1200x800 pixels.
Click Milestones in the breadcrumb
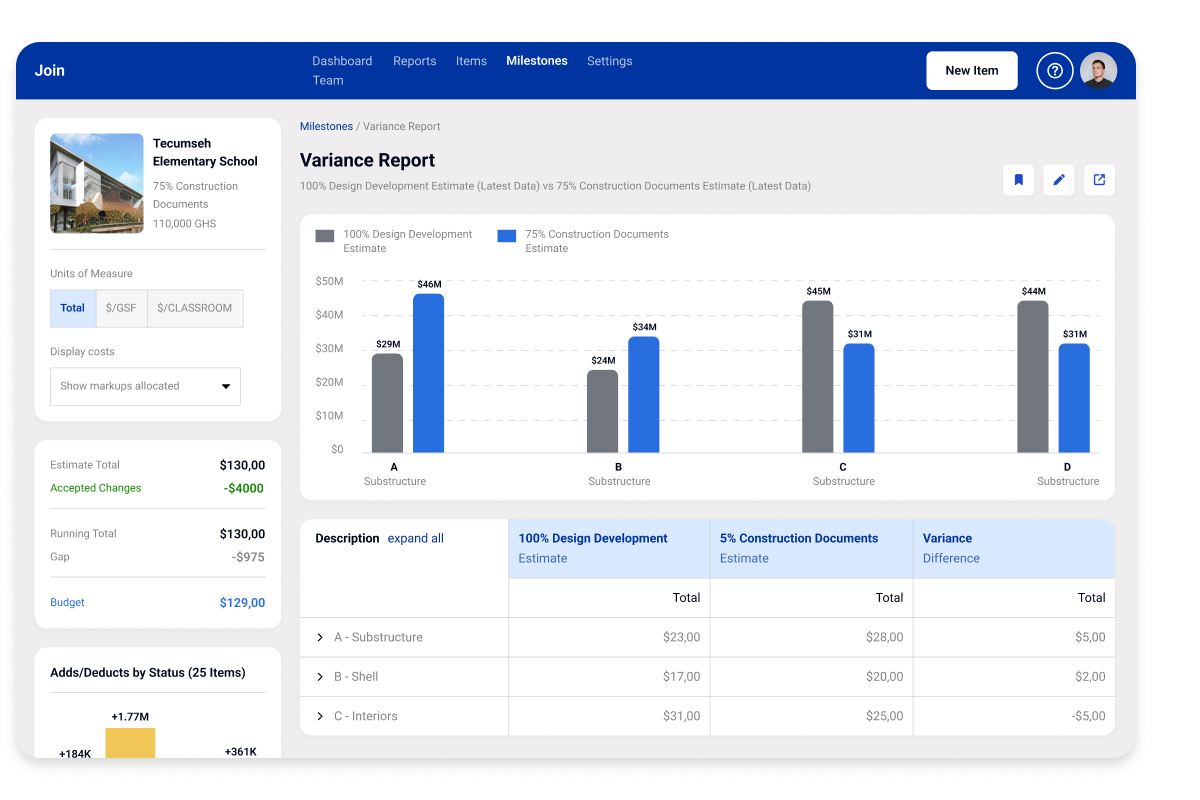coord(326,126)
